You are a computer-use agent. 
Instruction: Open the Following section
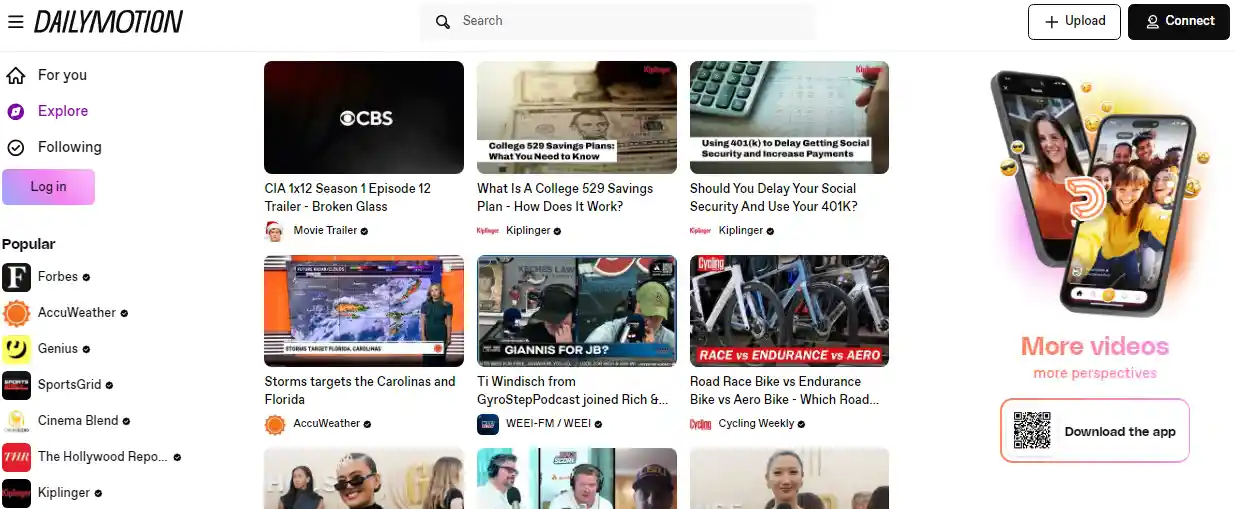70,147
